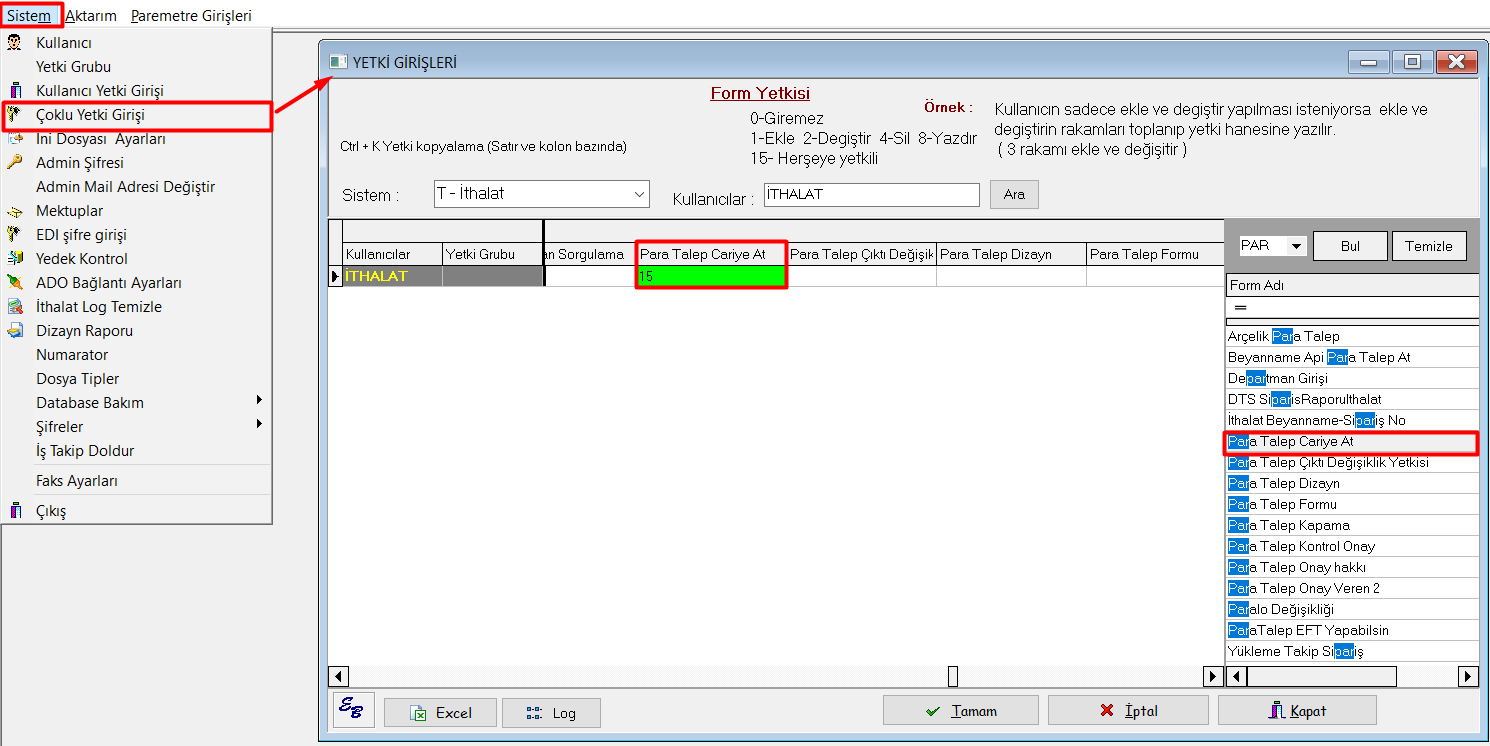Image resolution: width=1490 pixels, height=746 pixels.
Task: Click the grid's horizontal scrollbar right arrow
Action: (1213, 677)
